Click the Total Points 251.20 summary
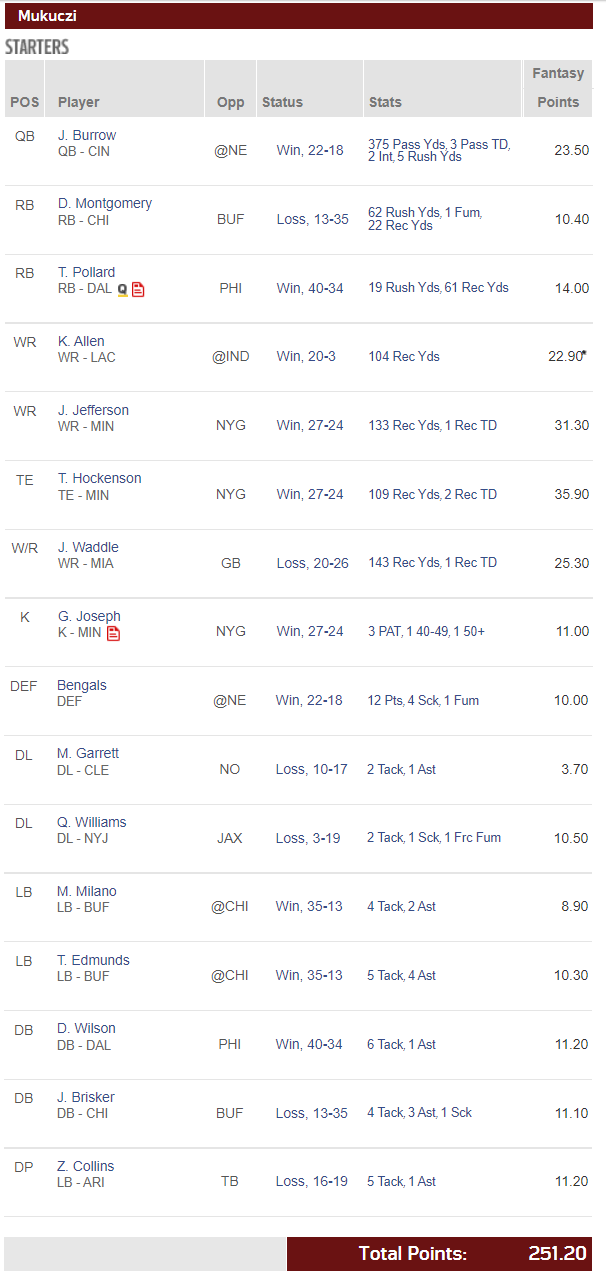Screen dimensions: 606x1280 (440, 1254)
